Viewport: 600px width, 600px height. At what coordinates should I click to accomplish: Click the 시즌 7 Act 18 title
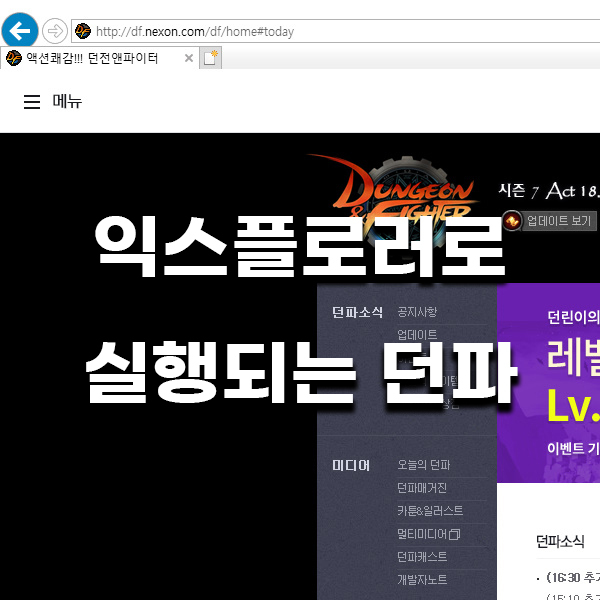coord(549,191)
